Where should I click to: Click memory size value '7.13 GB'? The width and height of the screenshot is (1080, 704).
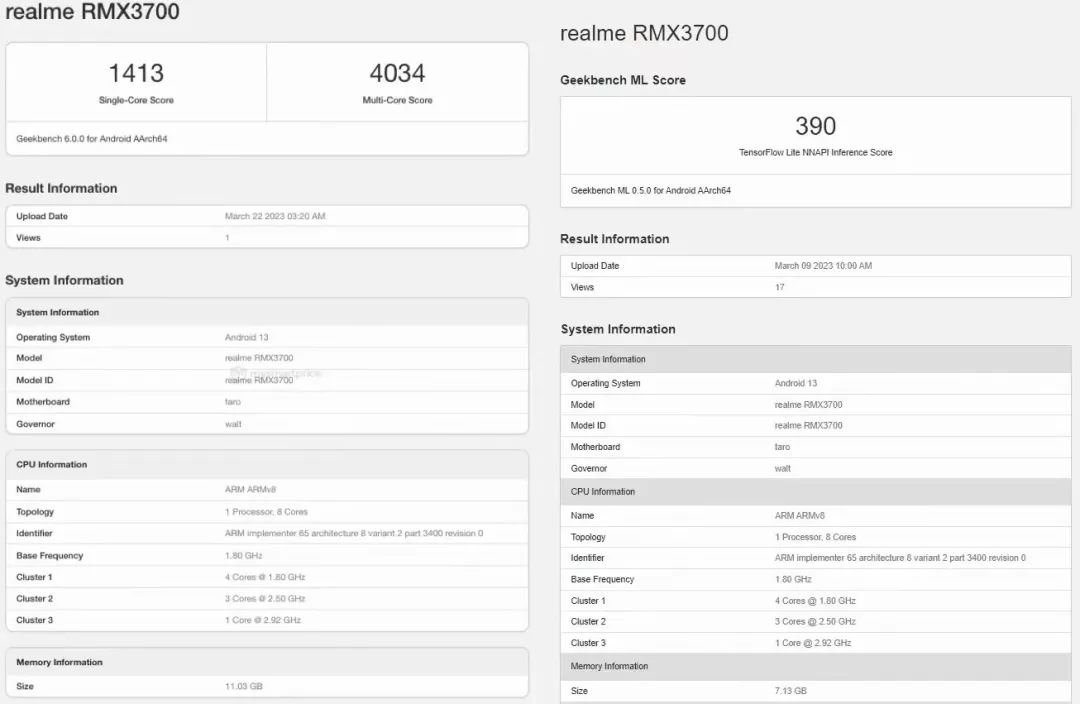point(791,690)
